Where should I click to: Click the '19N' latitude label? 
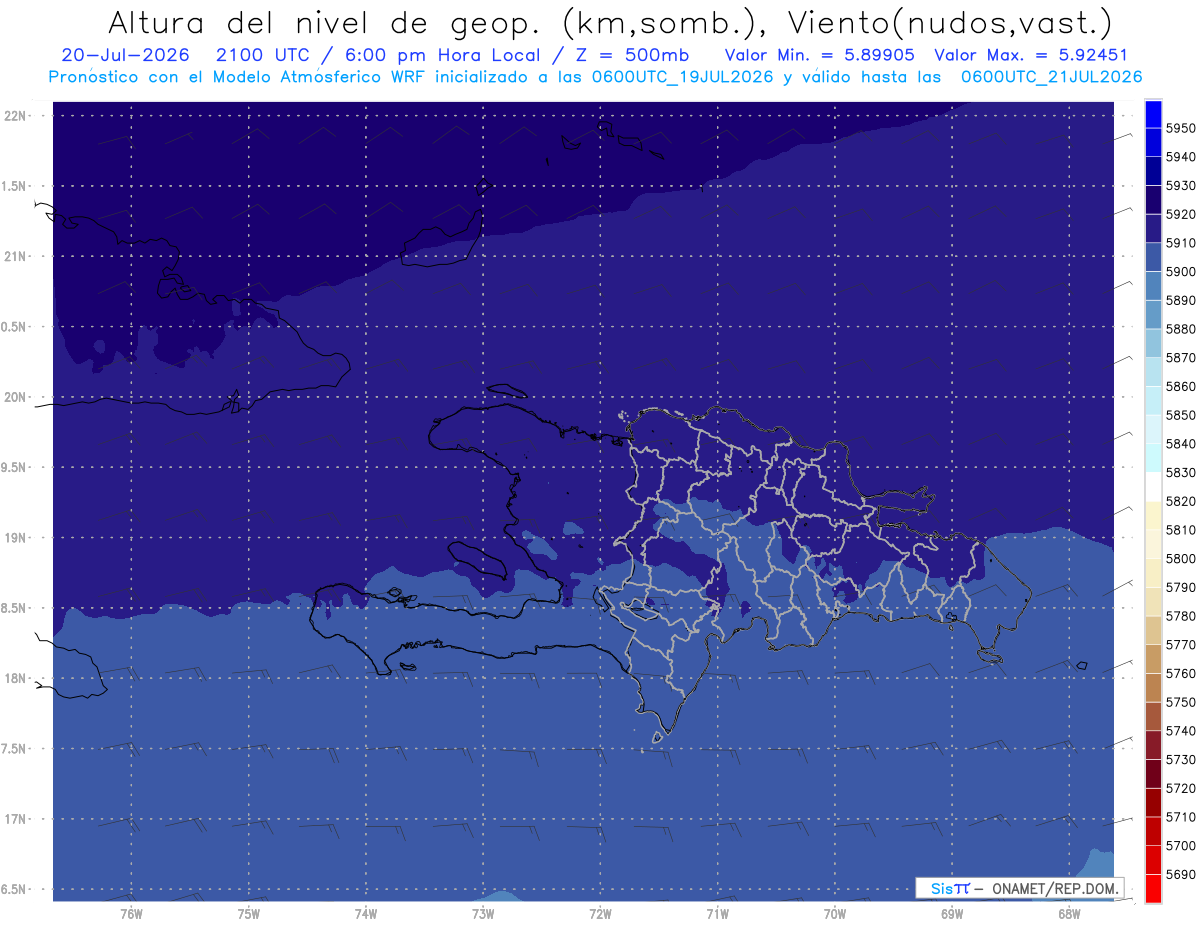click(x=17, y=538)
